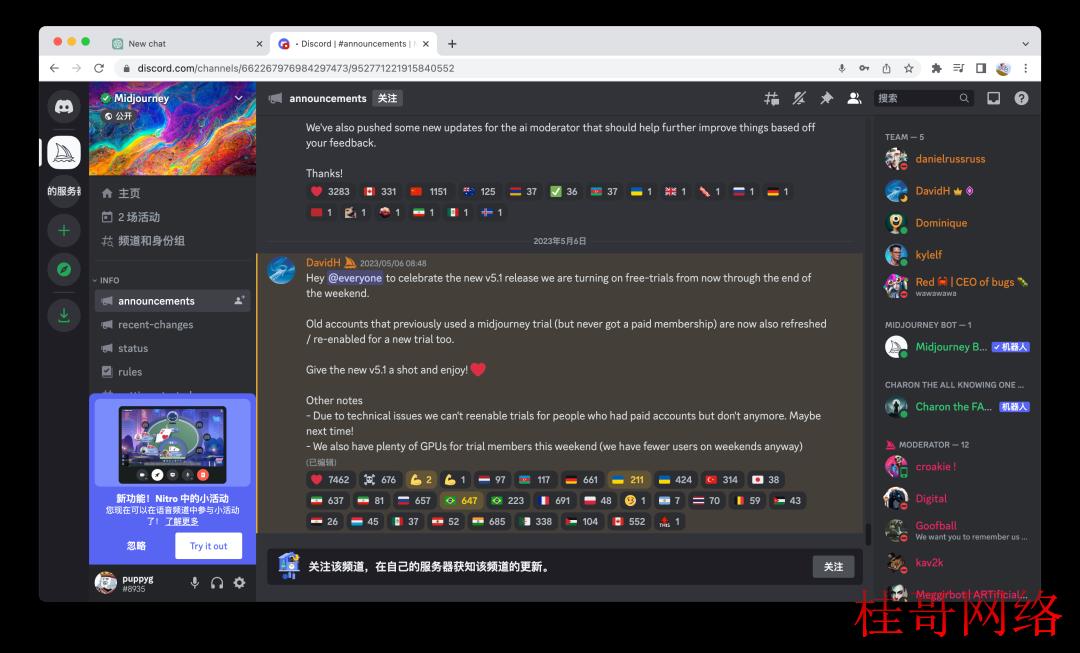This screenshot has height=653, width=1080.
Task: Click the notification settings bell icon
Action: [x=799, y=99]
